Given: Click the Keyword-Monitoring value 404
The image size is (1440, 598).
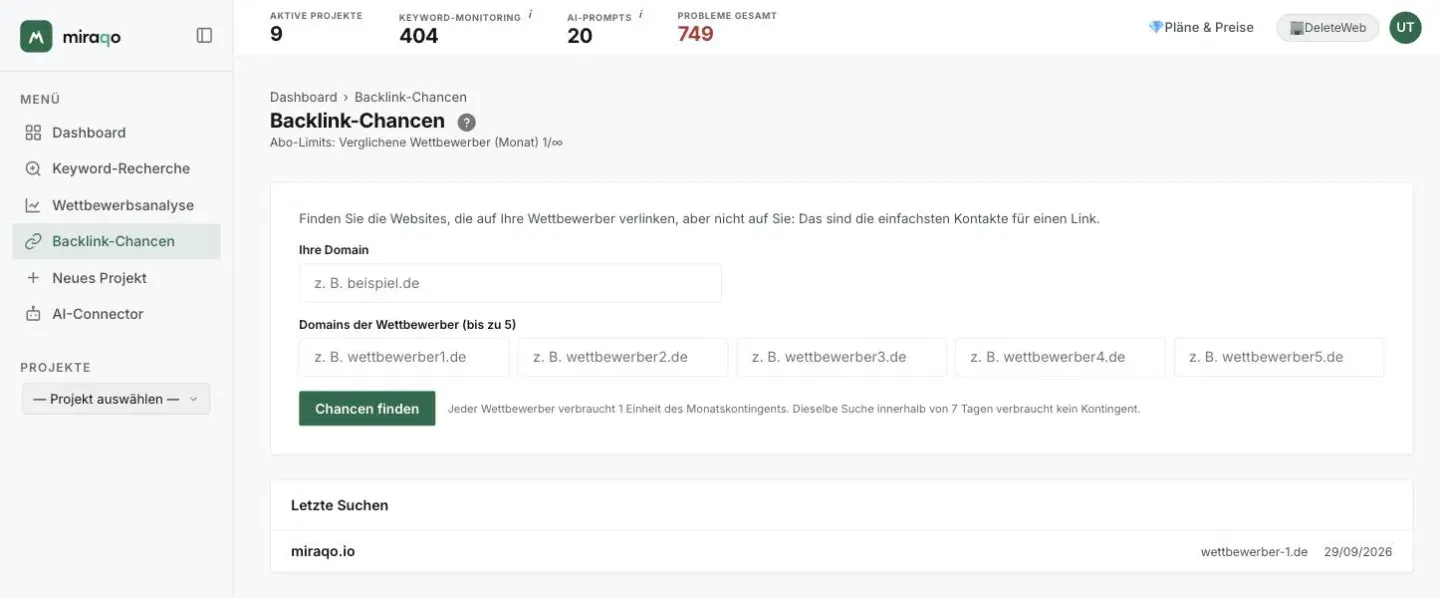Looking at the screenshot, I should tap(419, 35).
